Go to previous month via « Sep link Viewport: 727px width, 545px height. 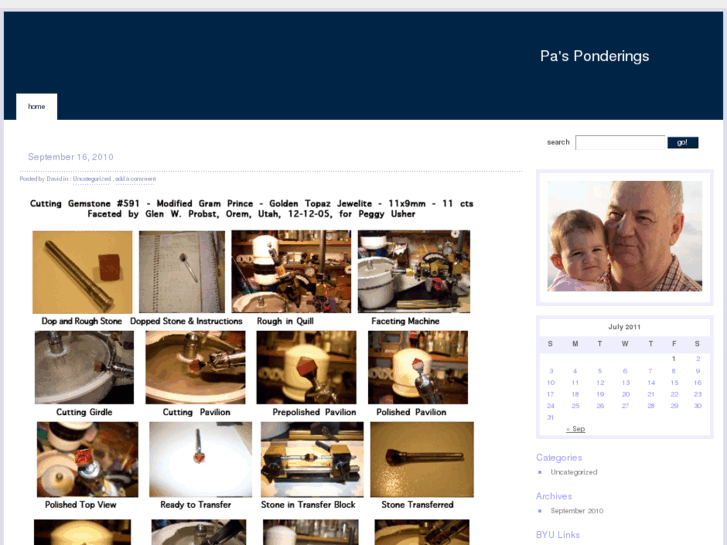click(575, 429)
